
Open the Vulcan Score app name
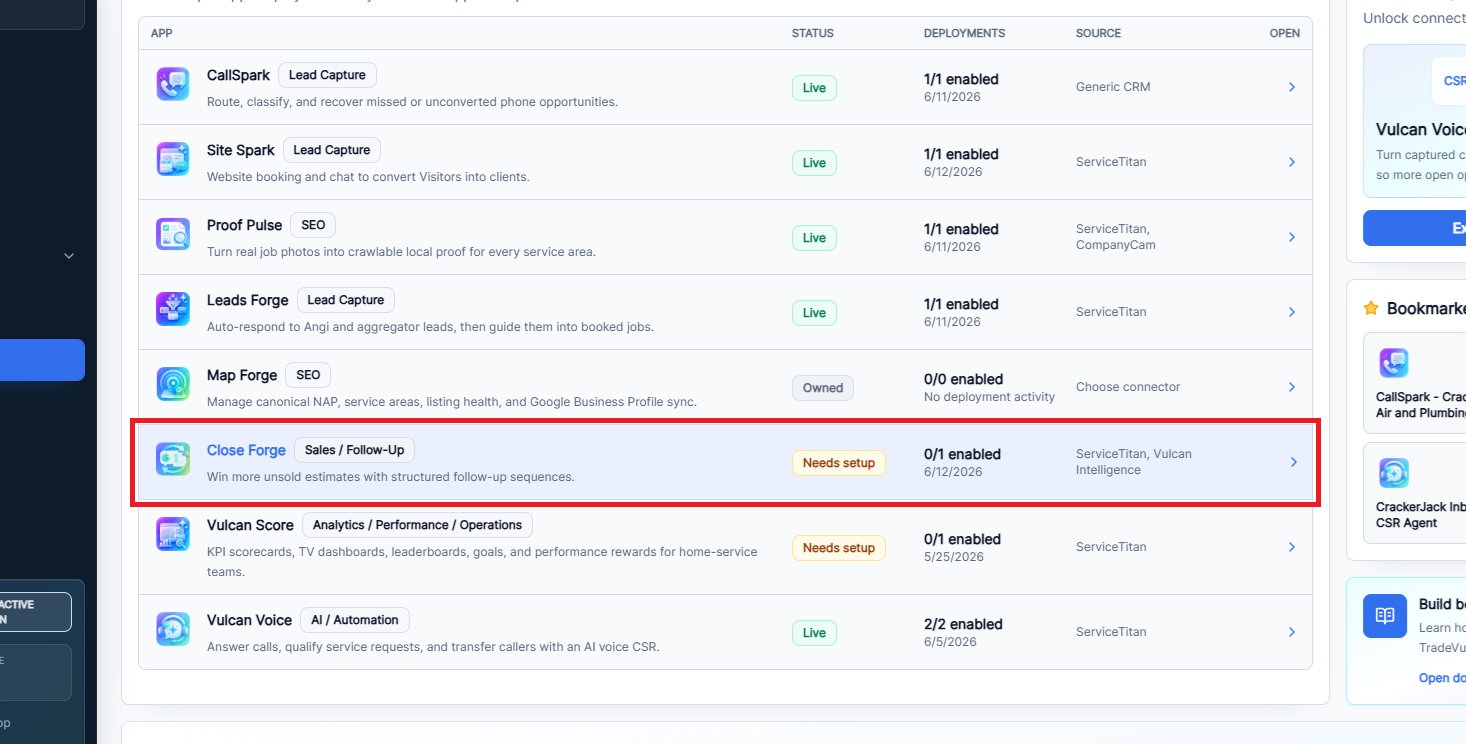click(x=250, y=525)
